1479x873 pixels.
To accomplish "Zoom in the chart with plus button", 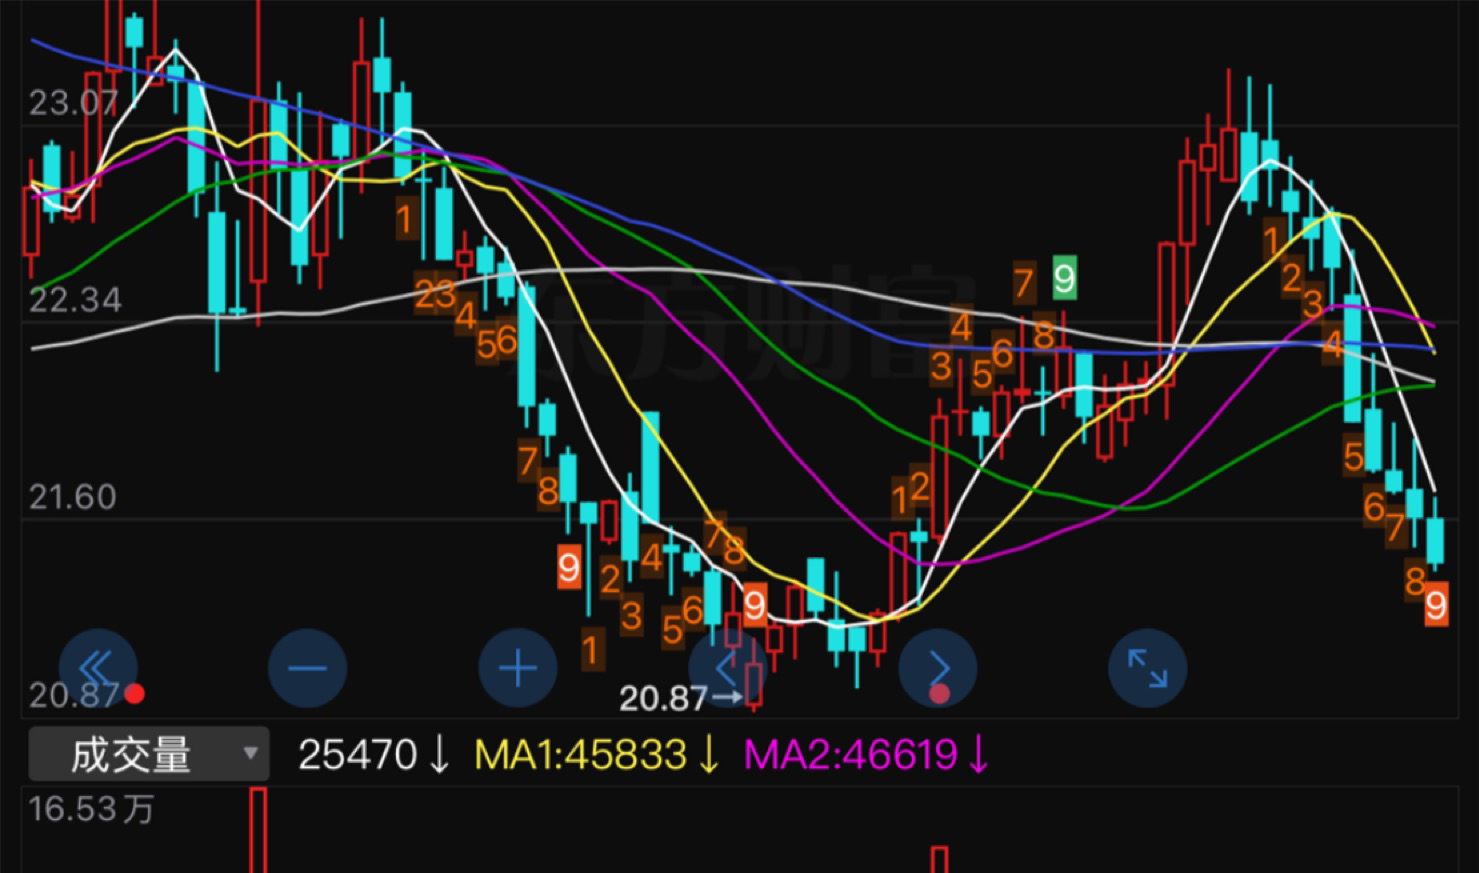I will [x=518, y=667].
